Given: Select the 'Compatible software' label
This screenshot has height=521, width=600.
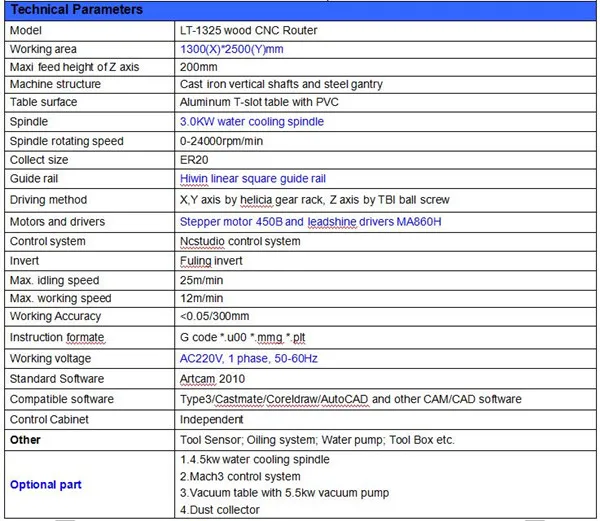Looking at the screenshot, I should click(x=62, y=400).
